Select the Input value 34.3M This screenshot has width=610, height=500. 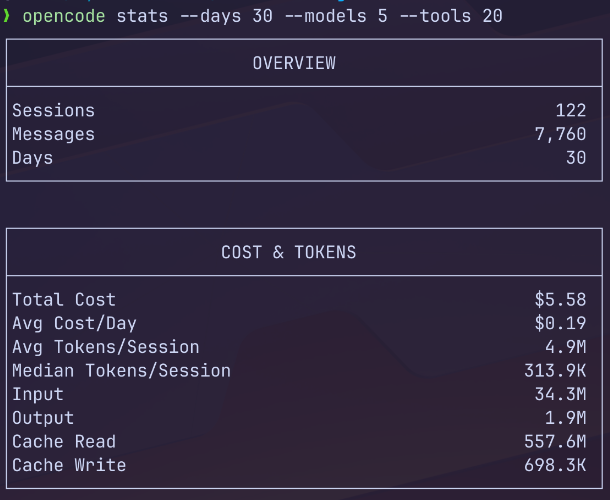pyautogui.click(x=561, y=395)
